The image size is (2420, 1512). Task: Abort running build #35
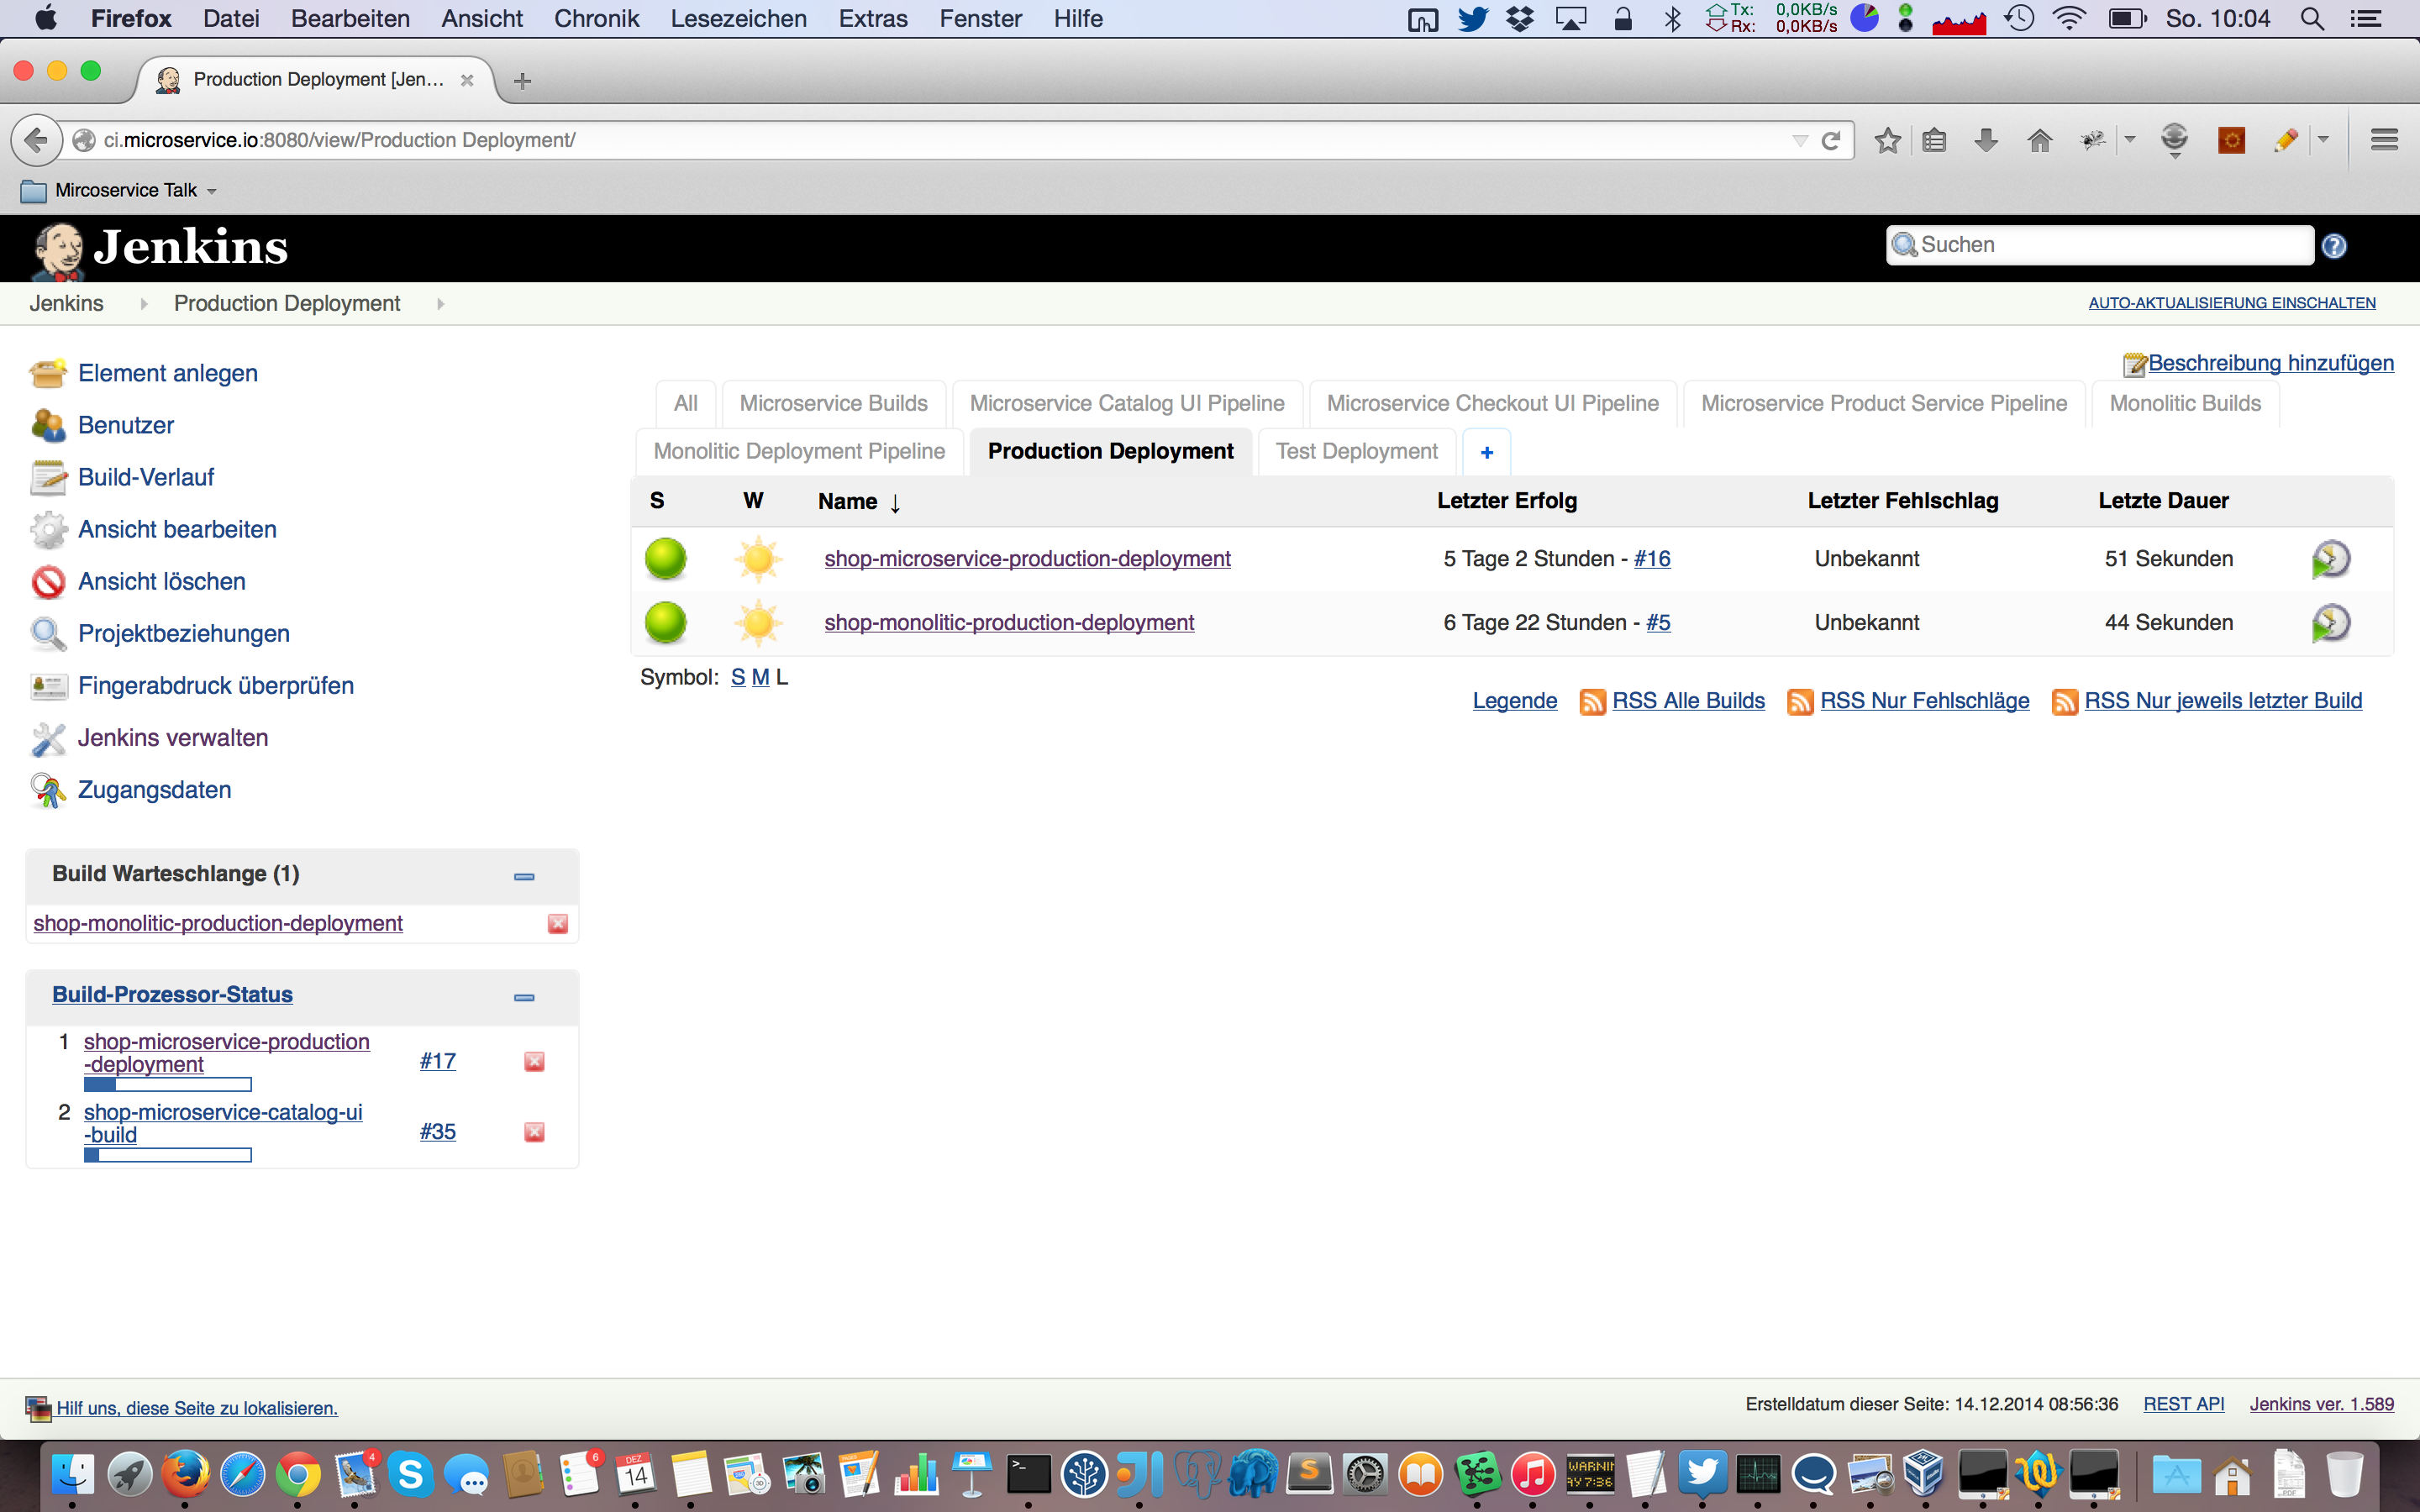(x=534, y=1132)
